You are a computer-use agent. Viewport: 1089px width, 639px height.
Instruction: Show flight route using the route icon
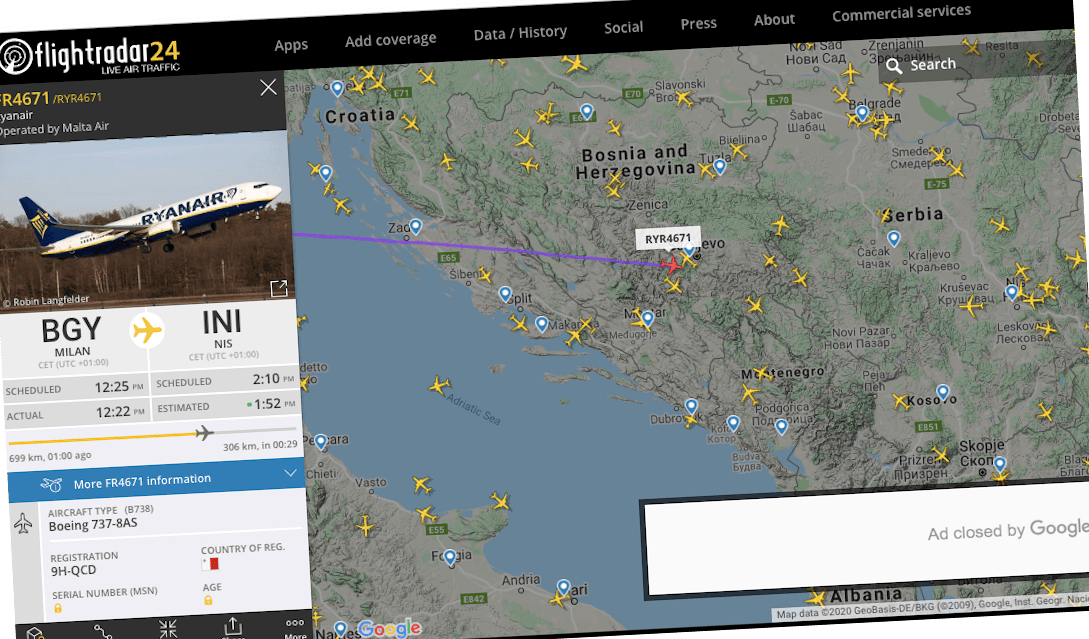[103, 631]
